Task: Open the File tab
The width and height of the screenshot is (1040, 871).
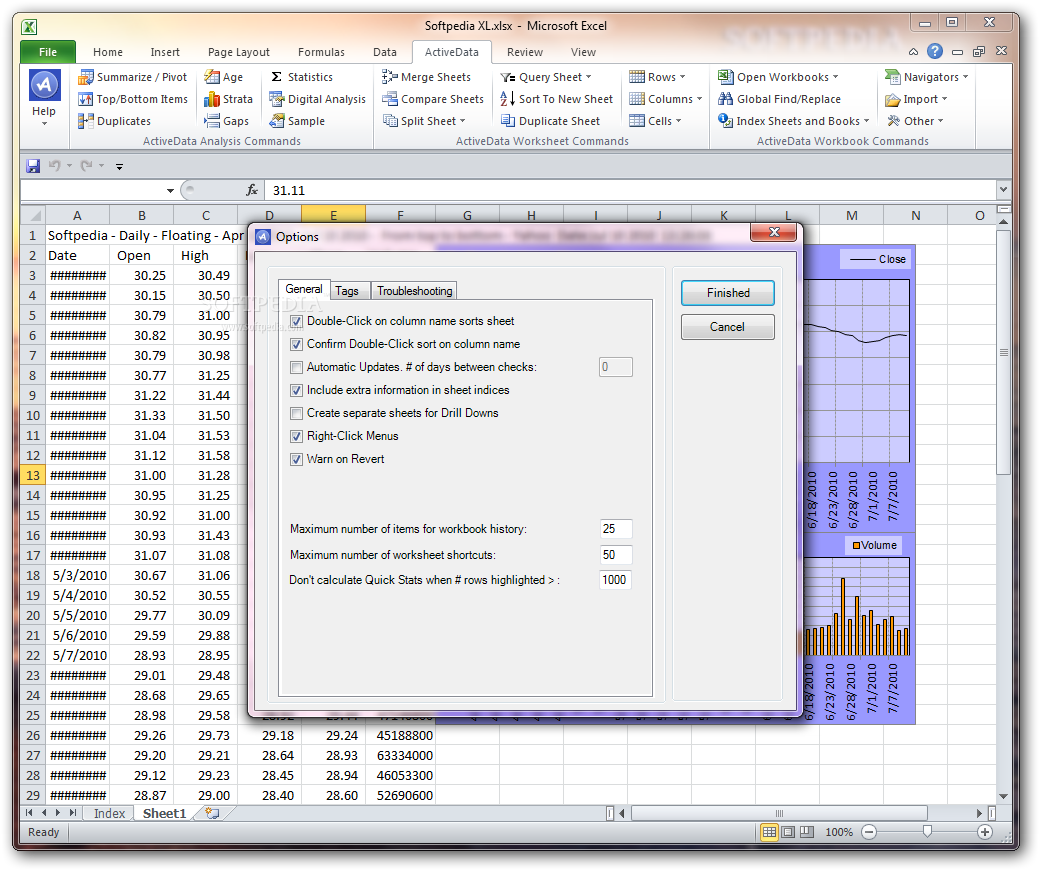Action: point(48,52)
